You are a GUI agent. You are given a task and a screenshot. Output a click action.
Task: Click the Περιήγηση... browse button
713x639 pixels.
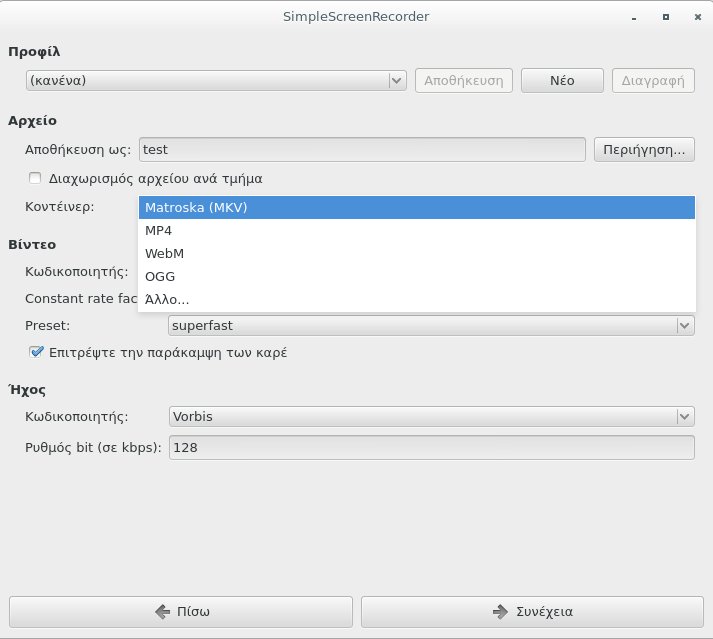[643, 149]
